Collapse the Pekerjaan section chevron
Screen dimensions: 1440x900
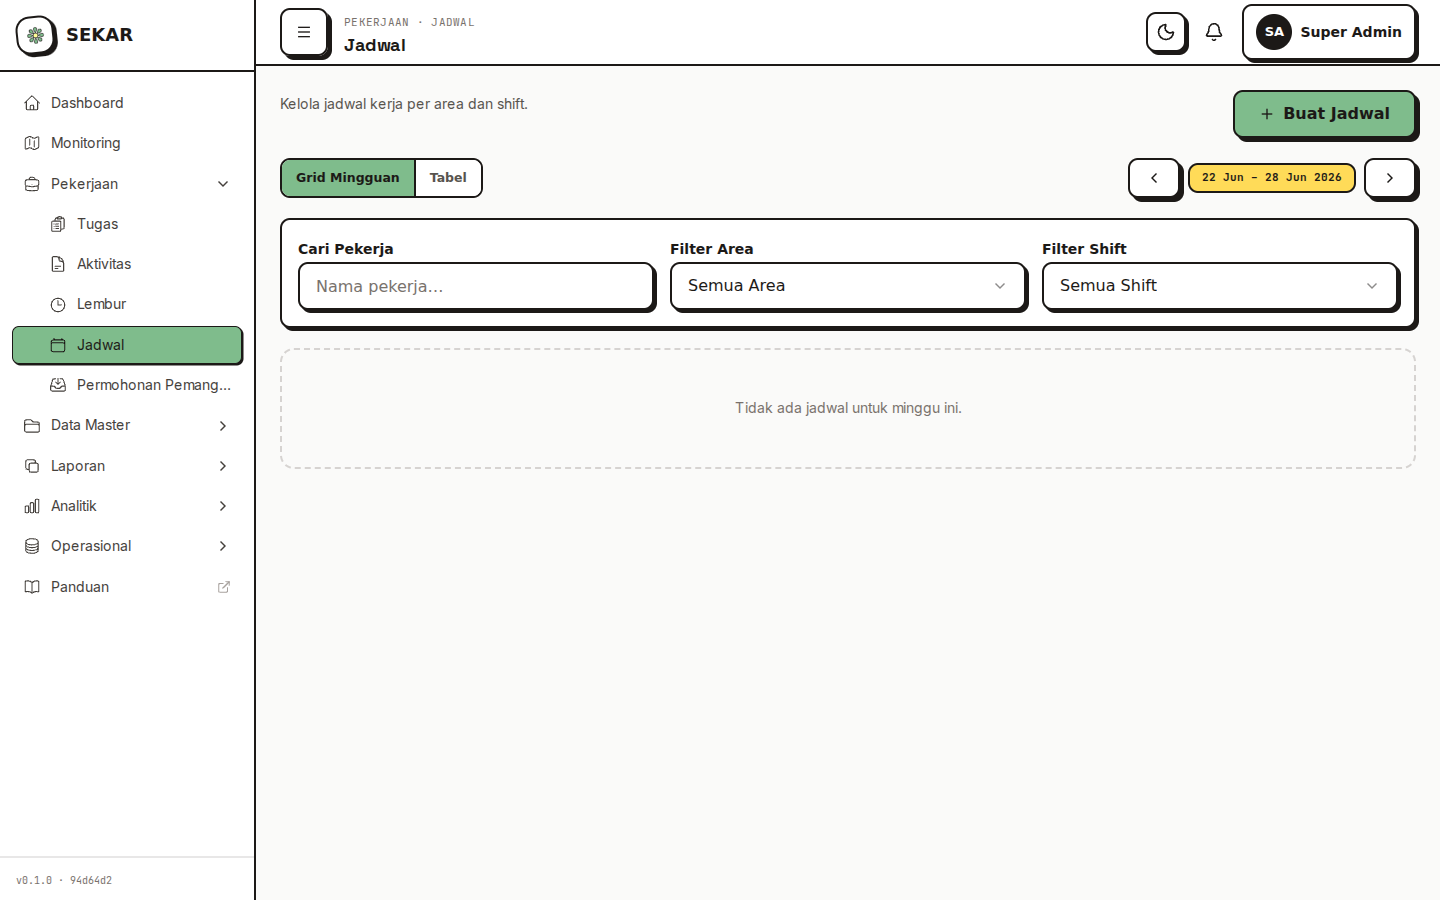223,184
